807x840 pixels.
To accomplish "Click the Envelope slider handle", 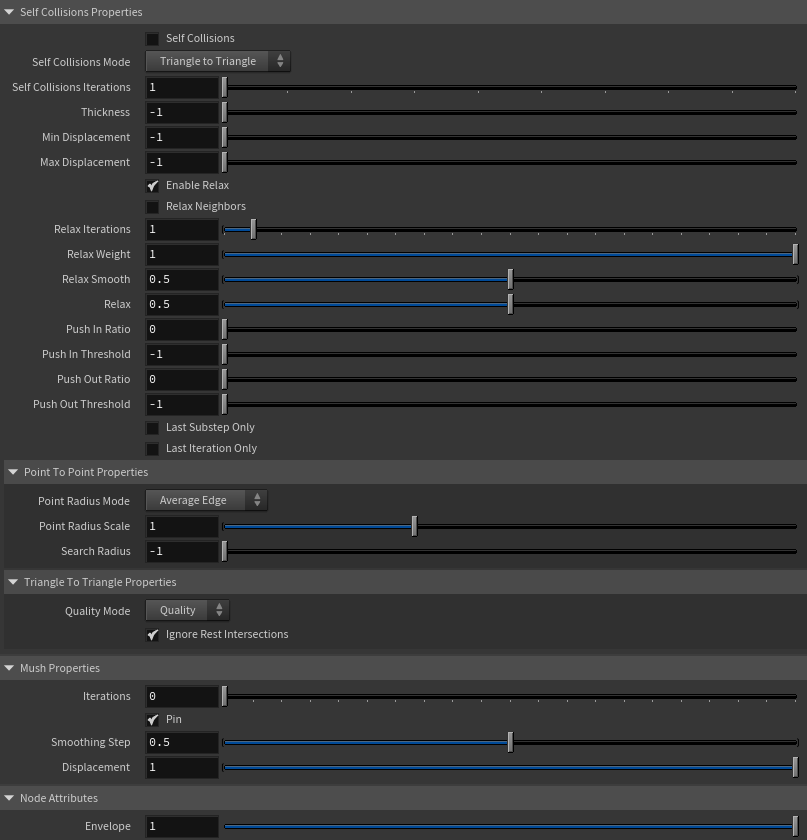I will pyautogui.click(x=795, y=827).
